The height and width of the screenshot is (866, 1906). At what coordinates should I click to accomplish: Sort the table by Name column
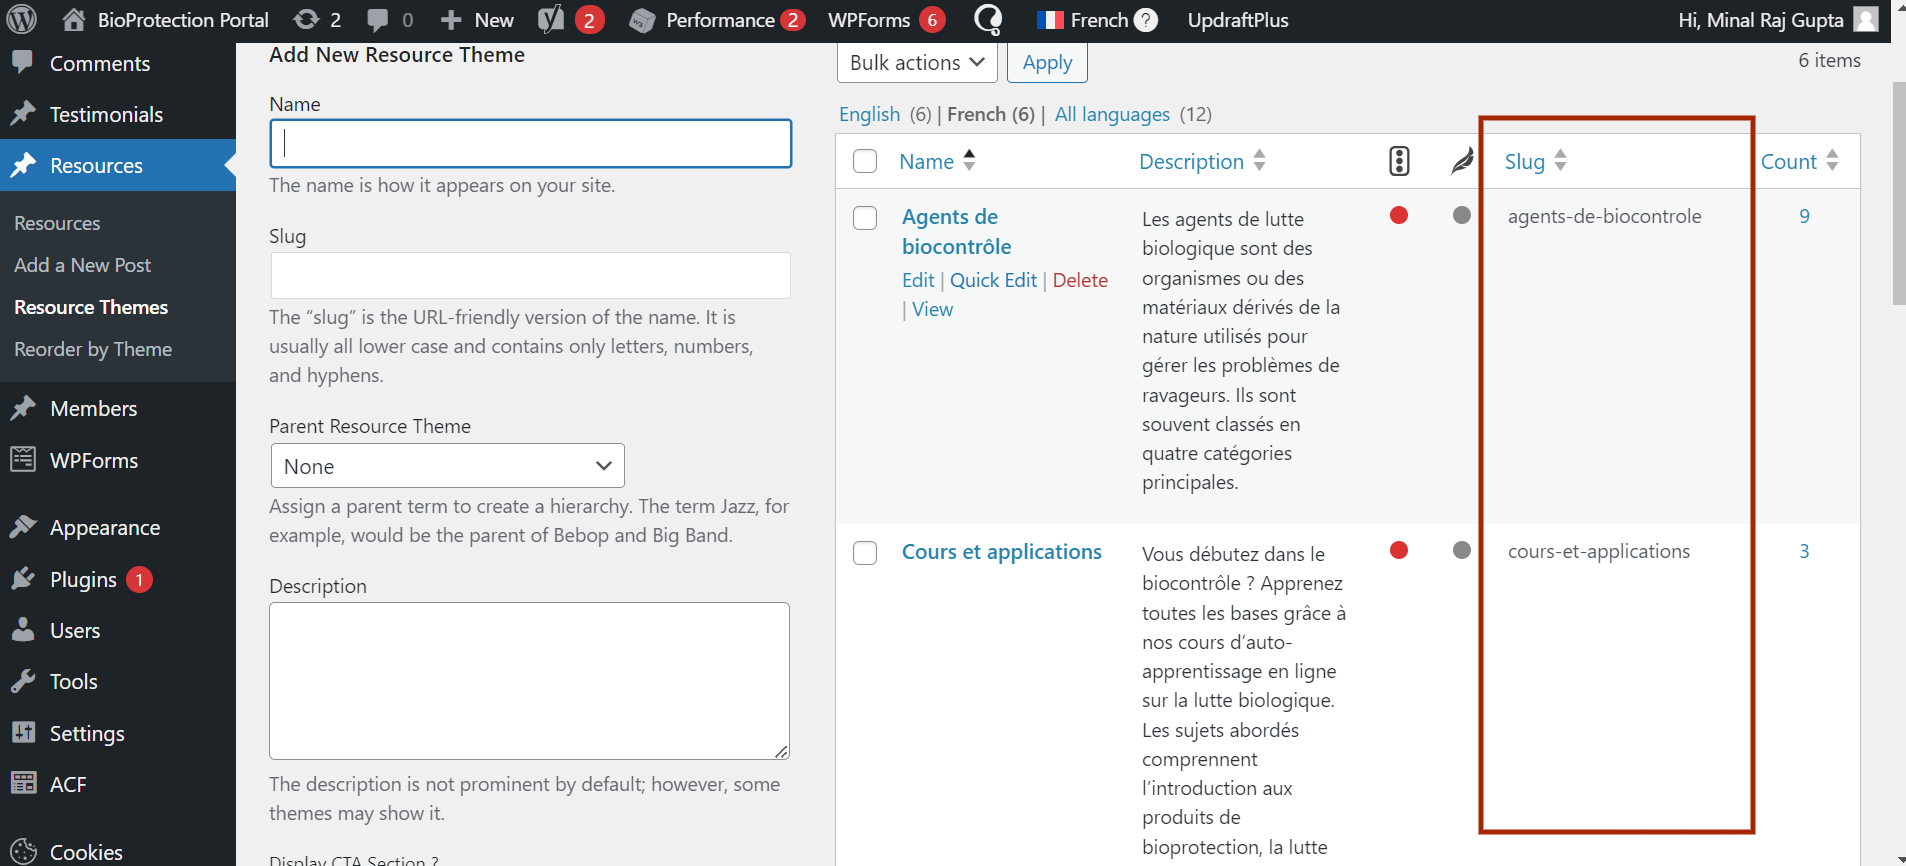[x=937, y=161]
